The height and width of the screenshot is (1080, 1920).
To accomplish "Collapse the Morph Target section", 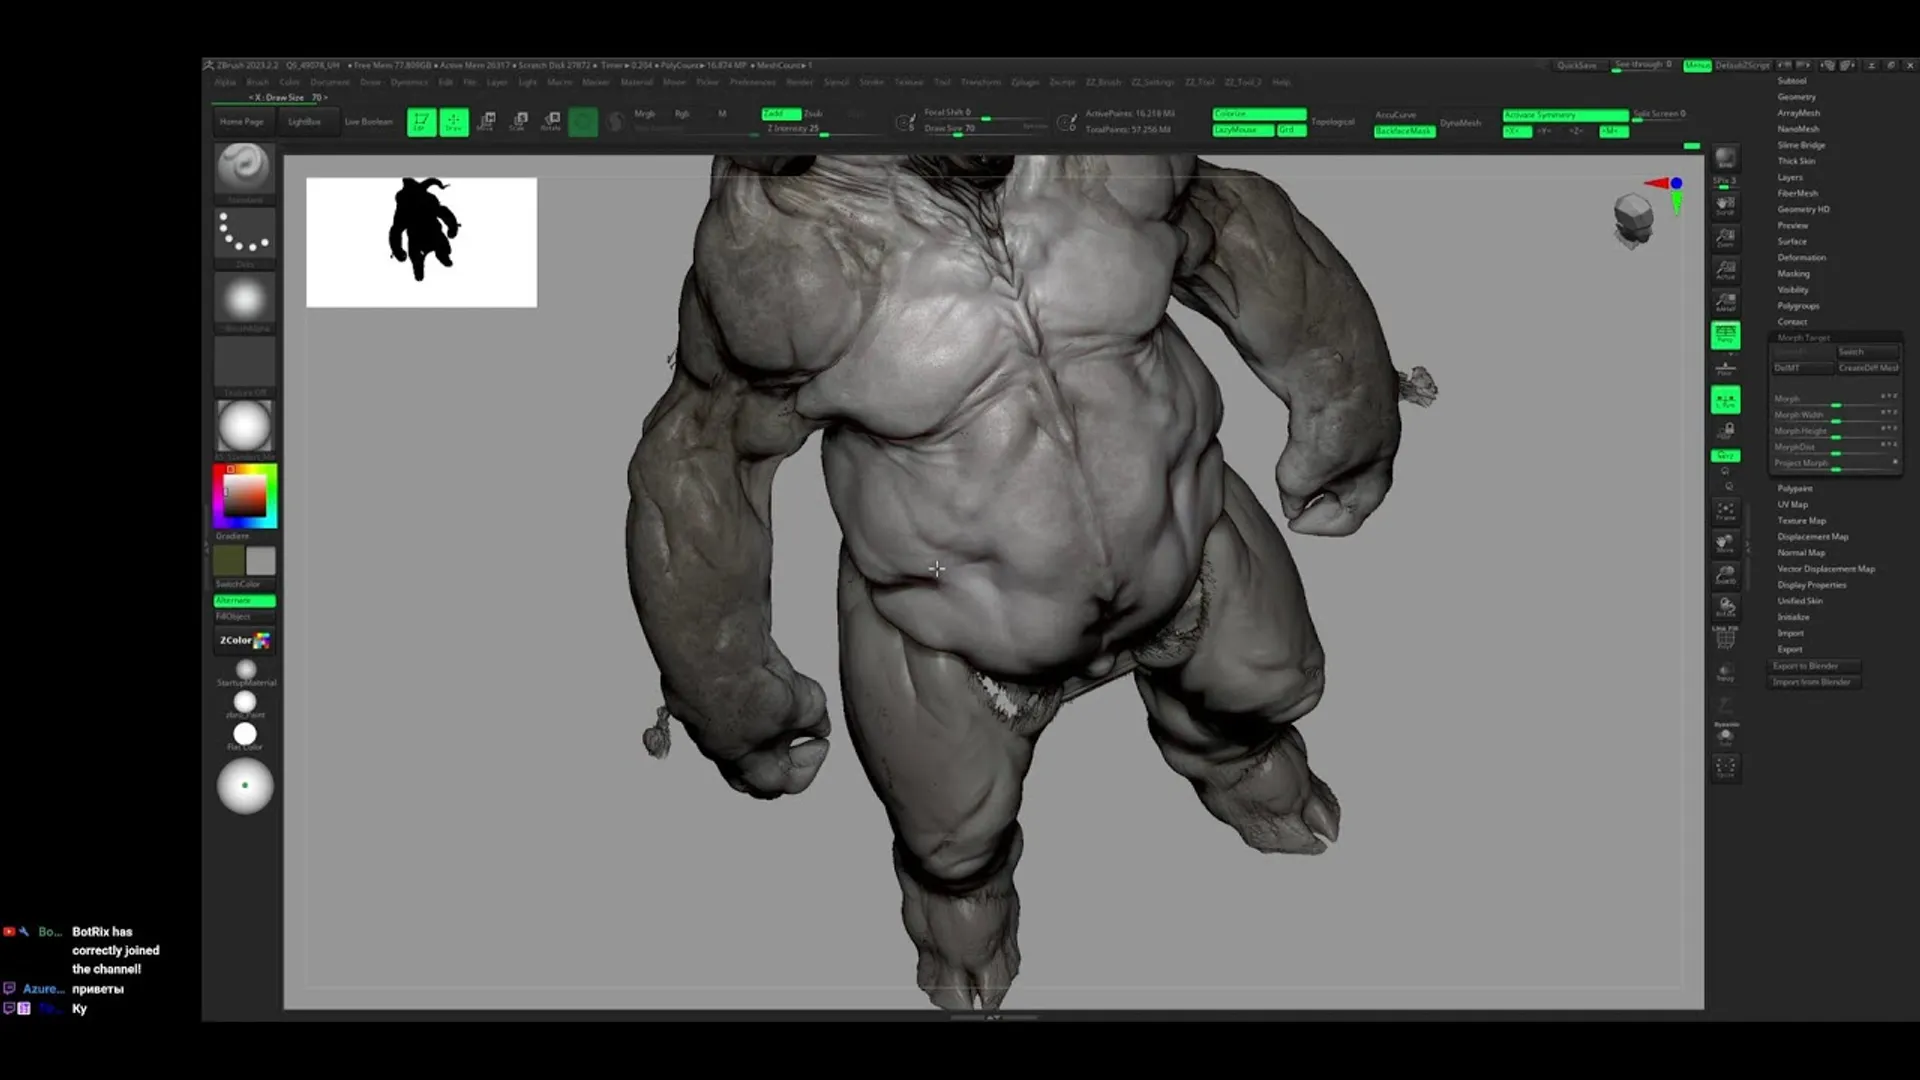I will pyautogui.click(x=1803, y=338).
